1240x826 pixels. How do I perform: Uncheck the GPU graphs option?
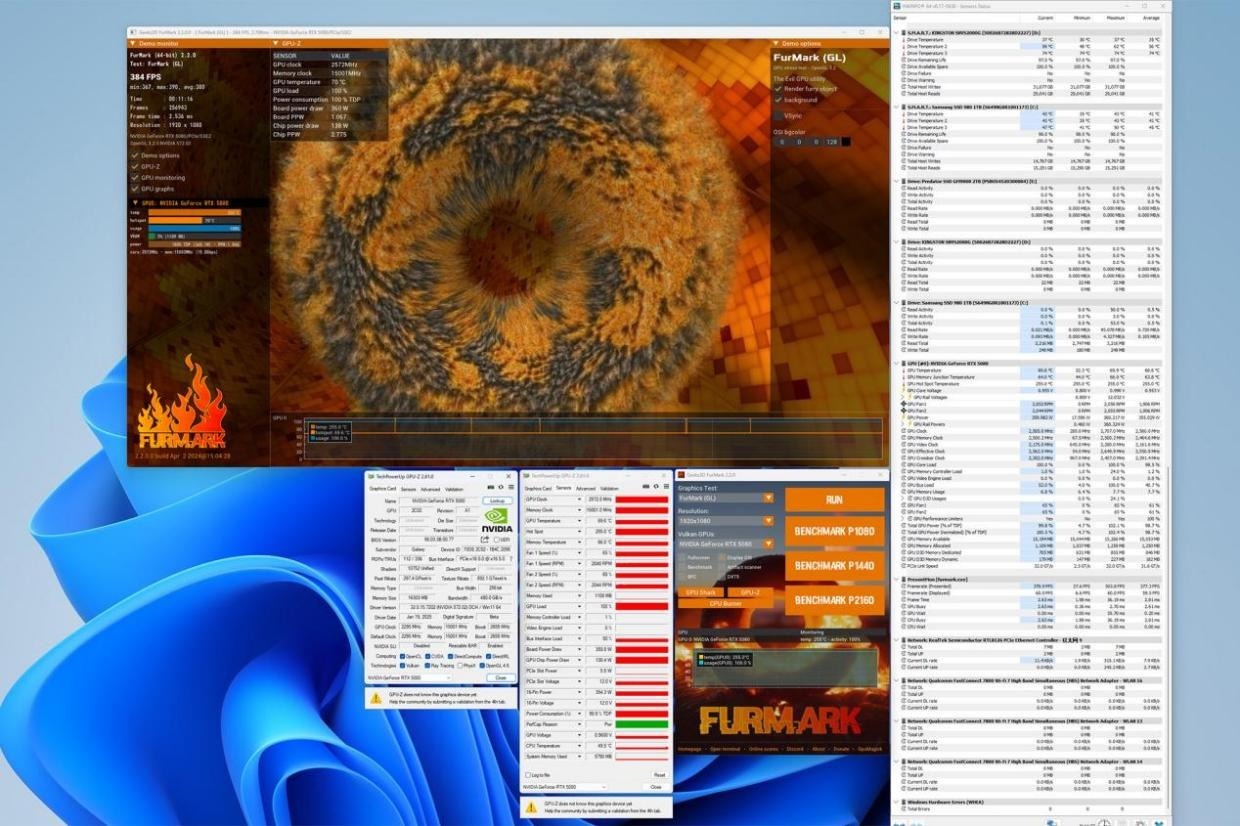[x=135, y=188]
